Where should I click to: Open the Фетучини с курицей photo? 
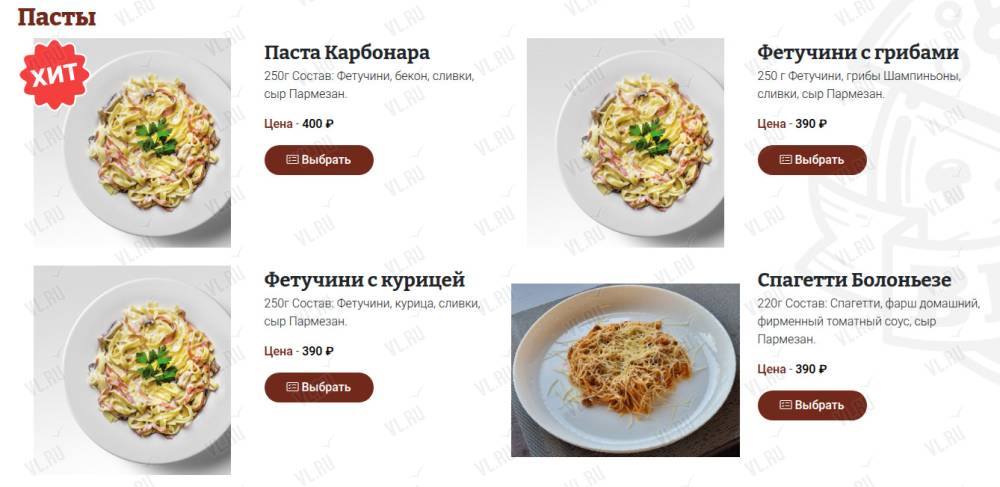tap(132, 370)
